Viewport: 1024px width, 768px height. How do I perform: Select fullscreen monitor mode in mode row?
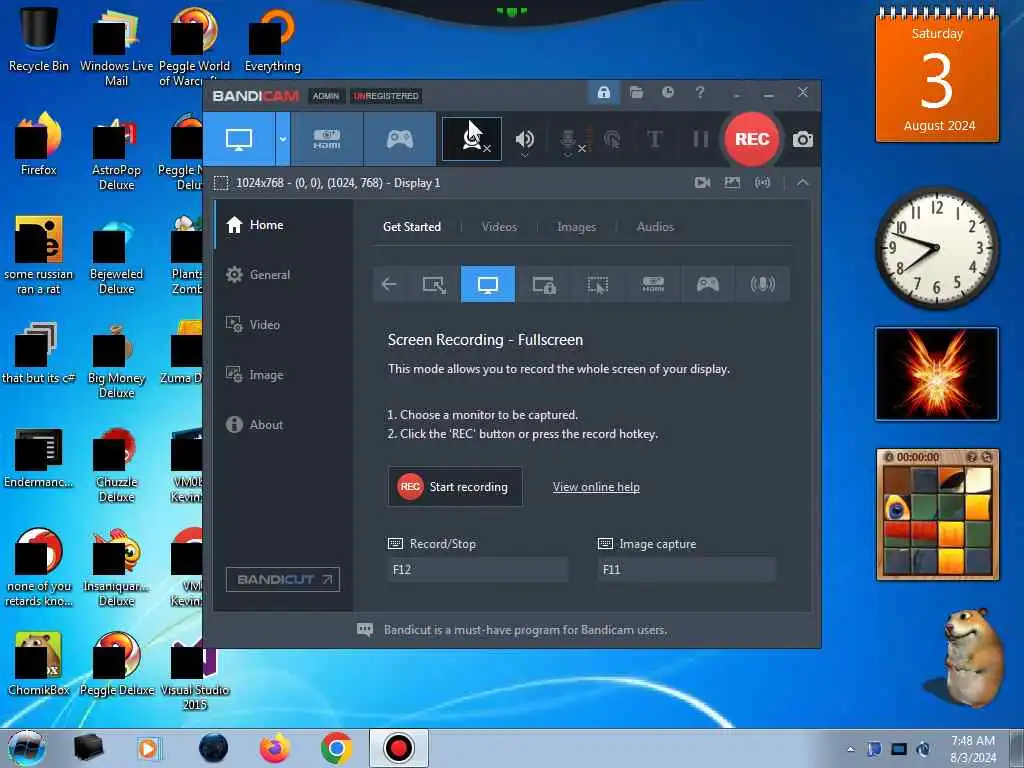pos(487,284)
